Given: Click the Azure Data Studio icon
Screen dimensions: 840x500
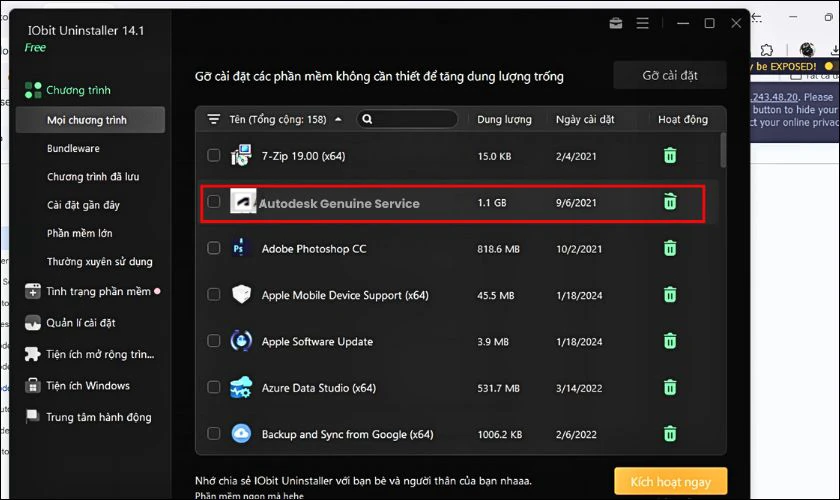Looking at the screenshot, I should pos(241,387).
